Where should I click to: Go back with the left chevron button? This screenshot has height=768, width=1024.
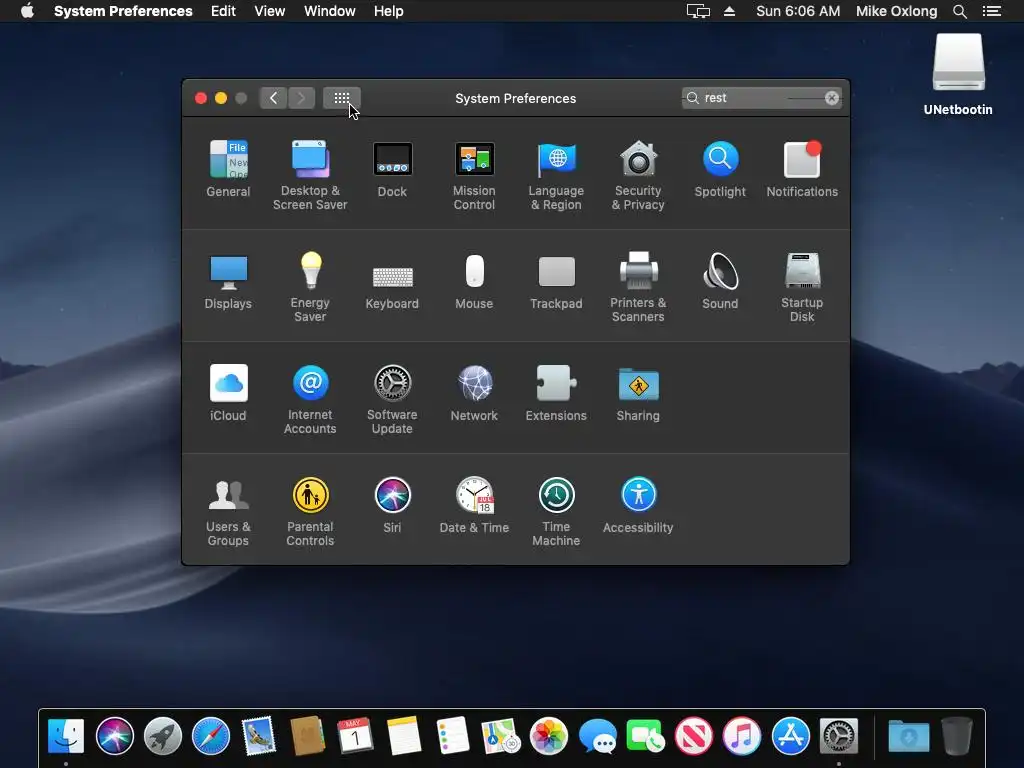273,98
